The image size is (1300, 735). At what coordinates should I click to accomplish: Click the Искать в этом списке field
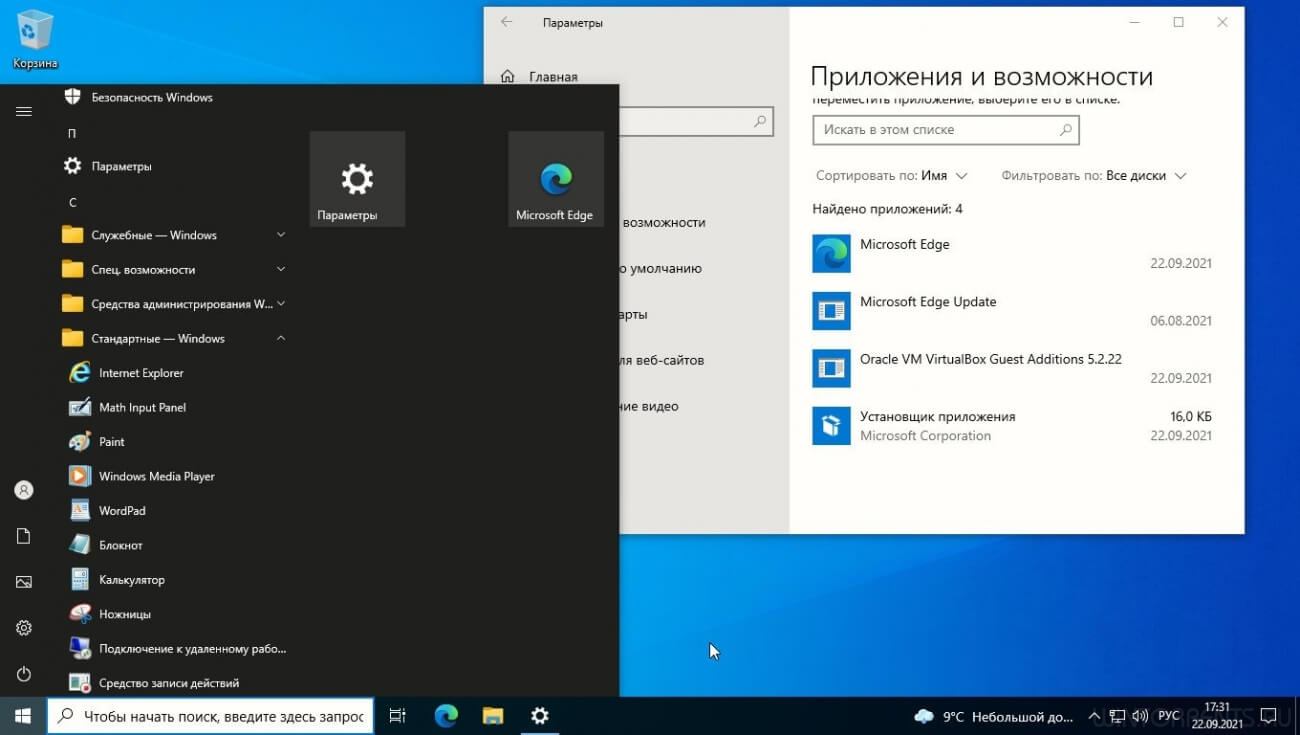click(946, 129)
